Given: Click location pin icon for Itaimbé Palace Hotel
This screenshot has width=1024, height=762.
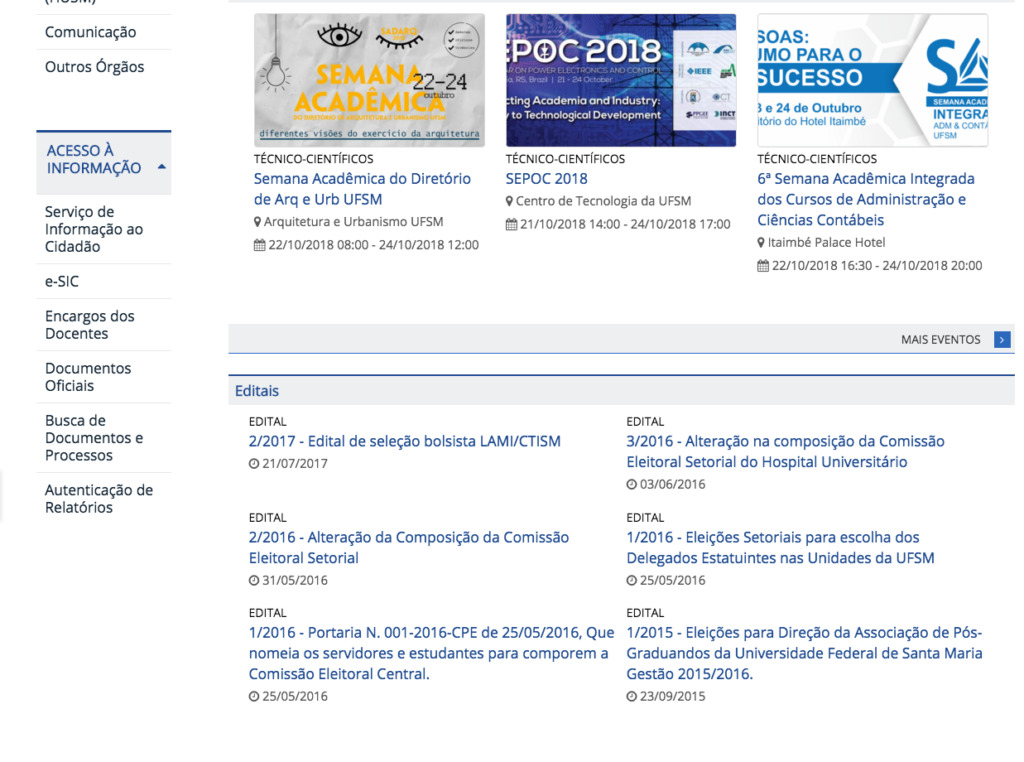Looking at the screenshot, I should pyautogui.click(x=761, y=243).
